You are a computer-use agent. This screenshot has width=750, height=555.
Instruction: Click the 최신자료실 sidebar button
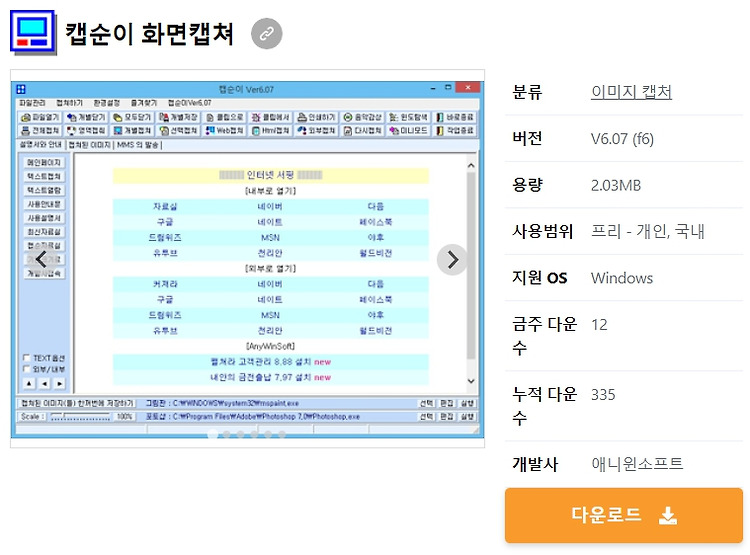pos(44,232)
